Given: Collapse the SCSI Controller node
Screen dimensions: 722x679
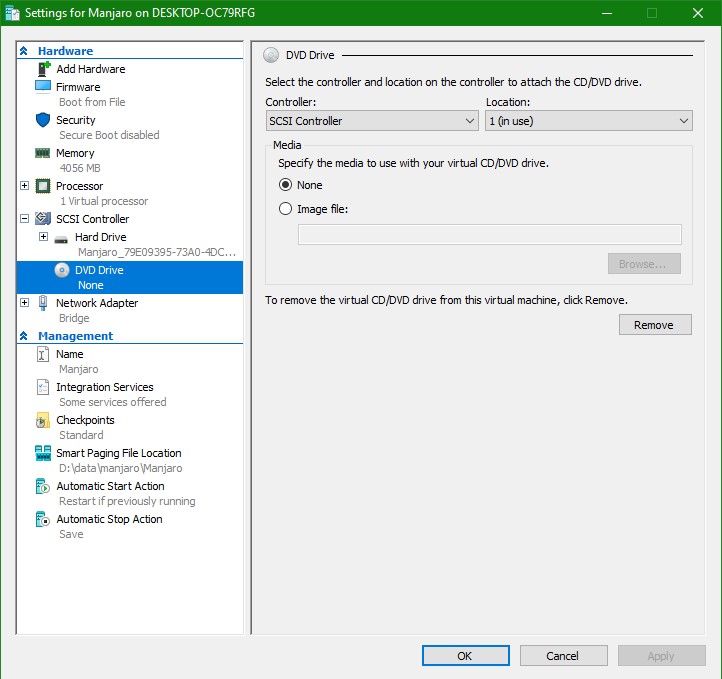Looking at the screenshot, I should click(25, 219).
